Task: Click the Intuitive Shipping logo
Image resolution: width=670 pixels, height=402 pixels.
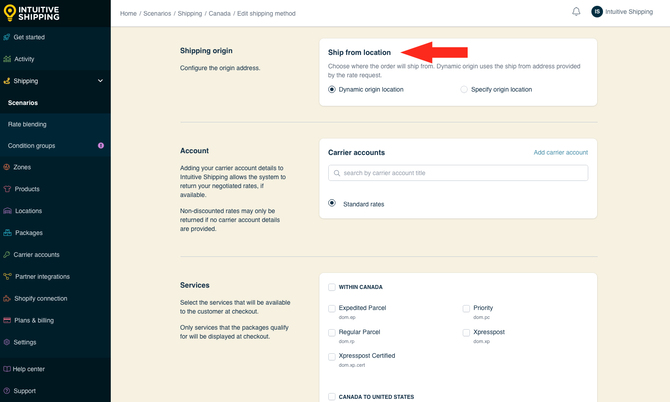Action: 31,13
